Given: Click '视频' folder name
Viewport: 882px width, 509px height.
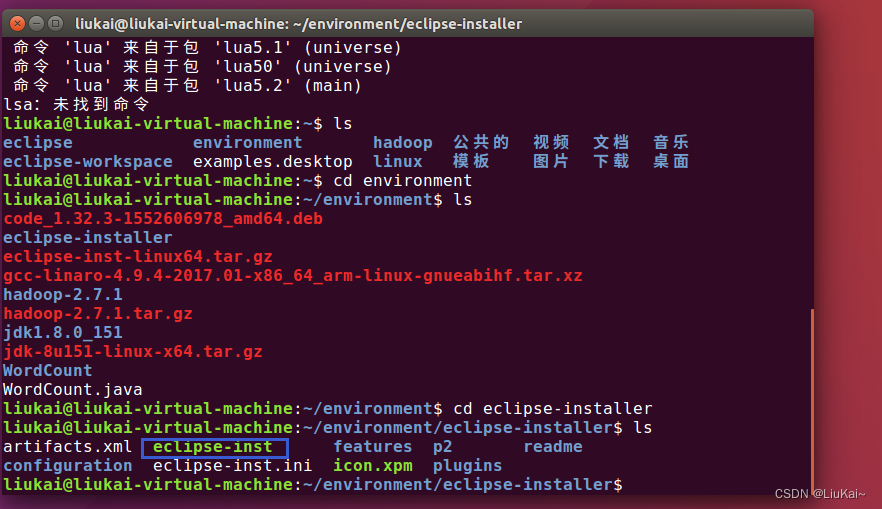Looking at the screenshot, I should point(551,142).
